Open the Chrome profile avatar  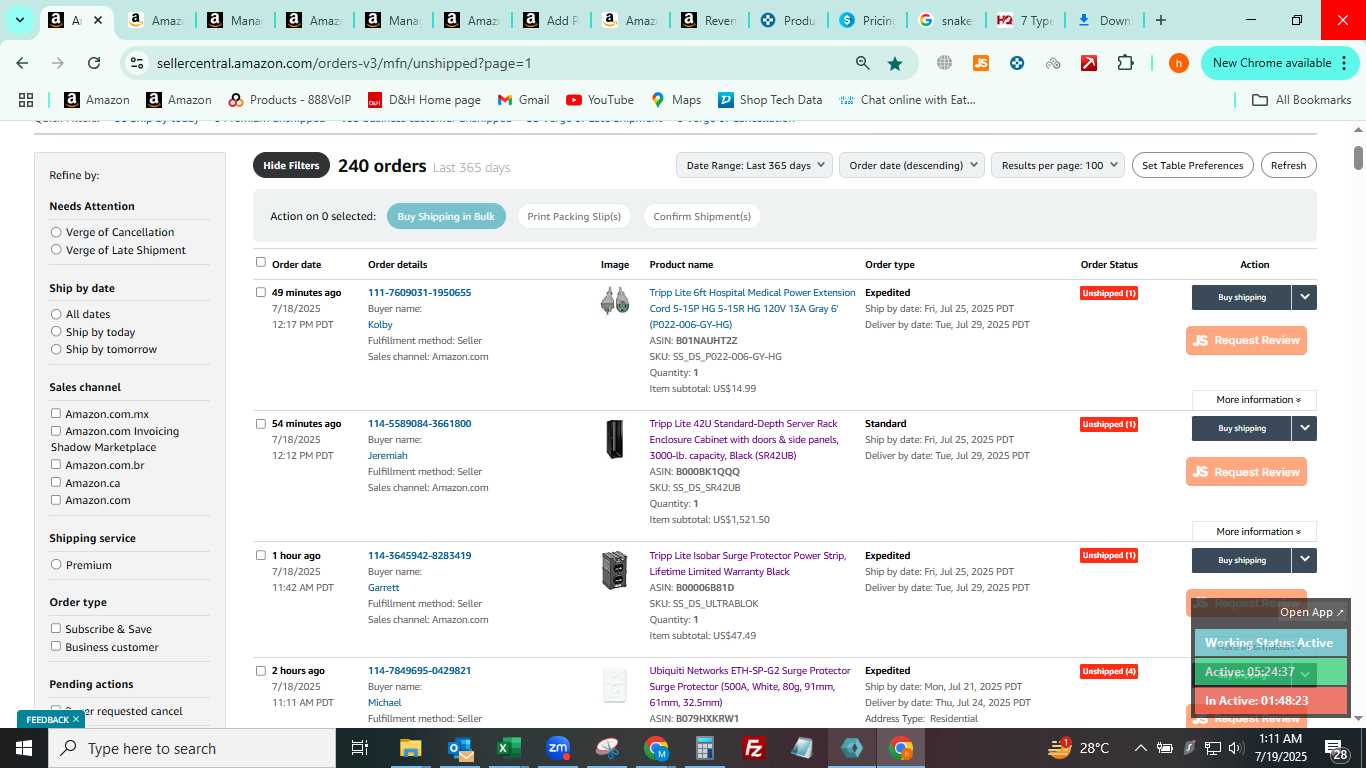tap(1179, 63)
